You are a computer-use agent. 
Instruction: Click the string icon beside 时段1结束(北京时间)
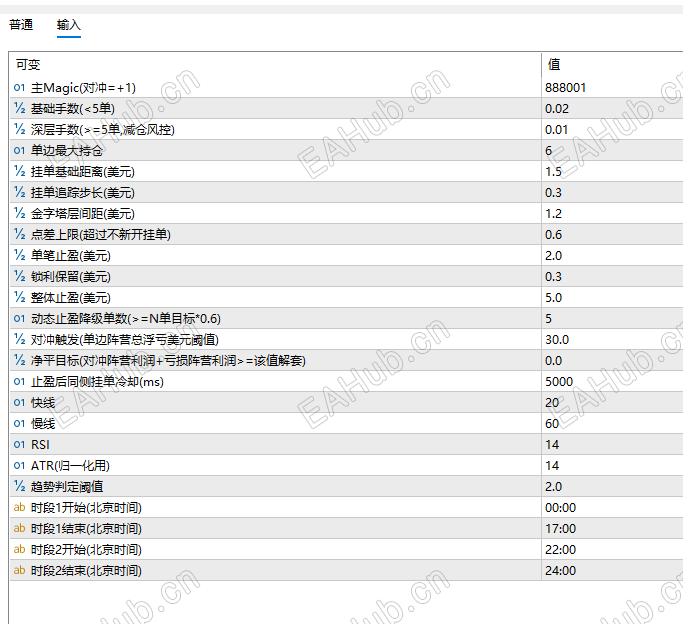point(20,528)
